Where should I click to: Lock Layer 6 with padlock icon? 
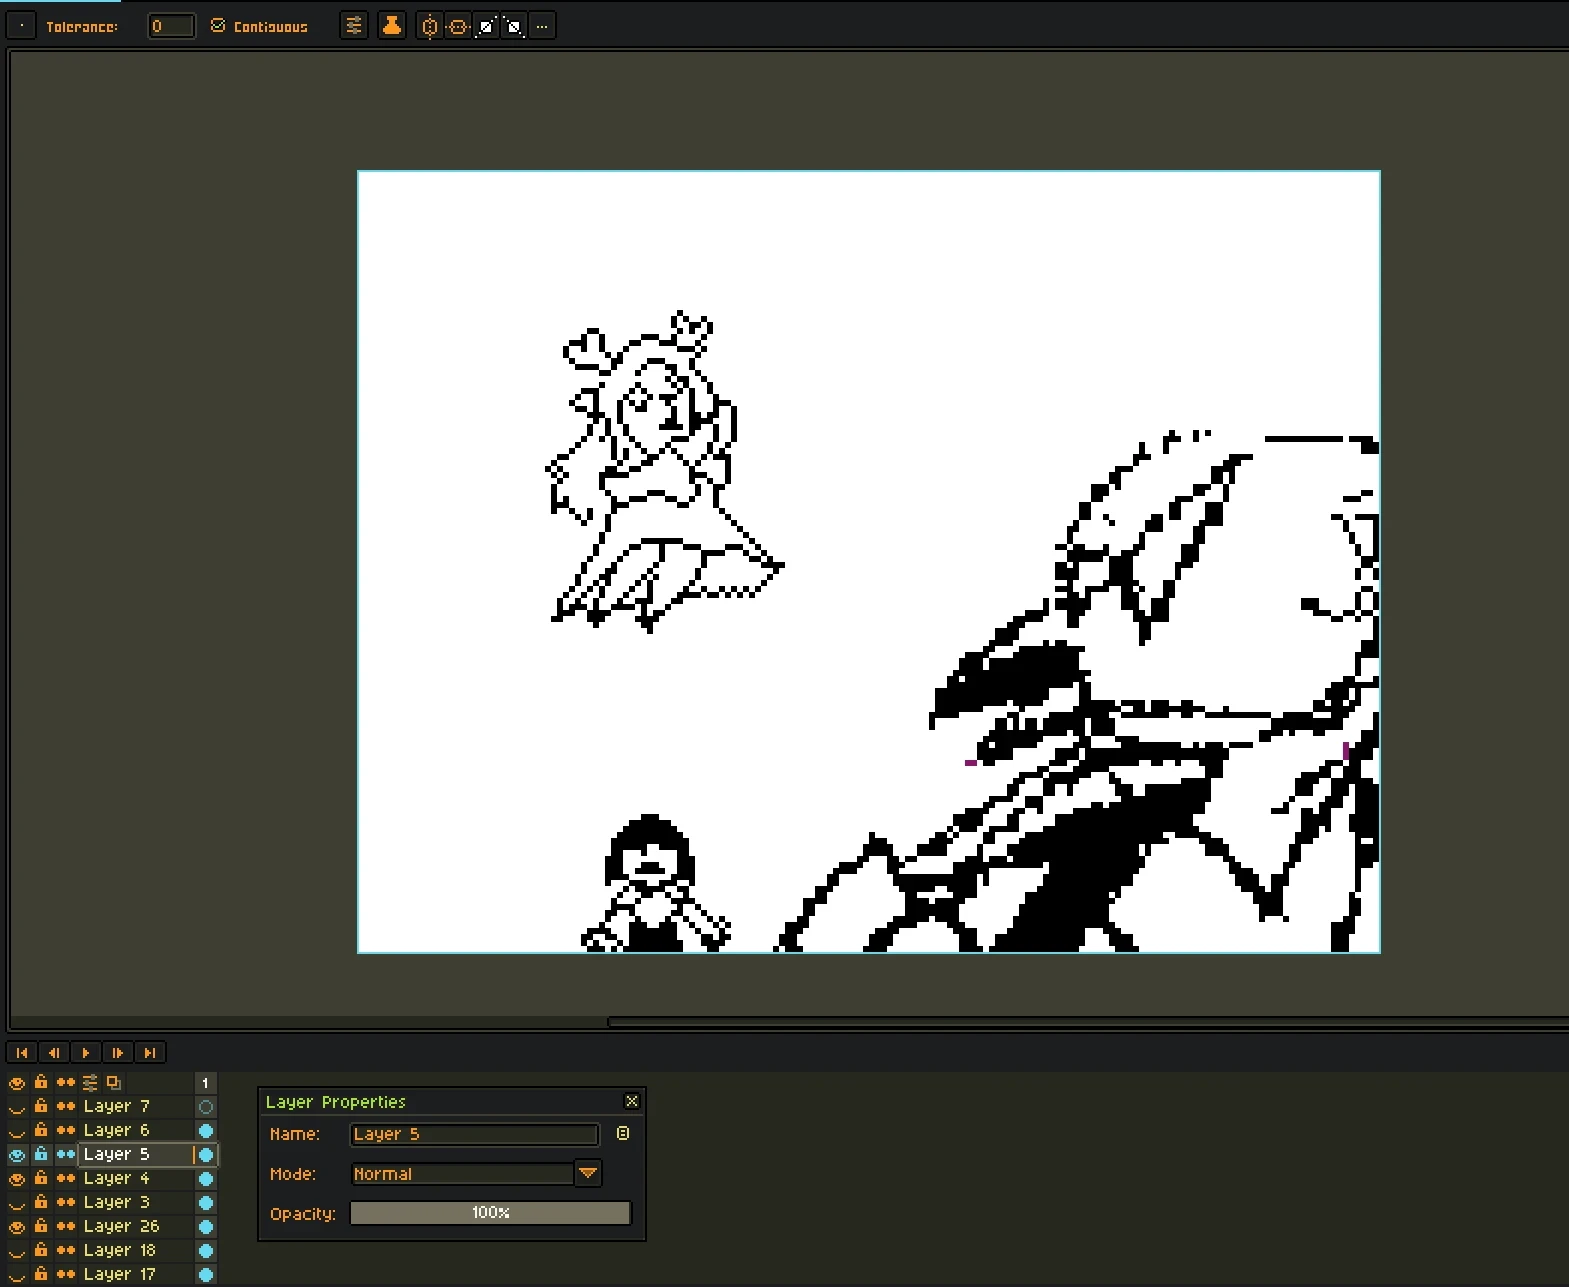[41, 1130]
